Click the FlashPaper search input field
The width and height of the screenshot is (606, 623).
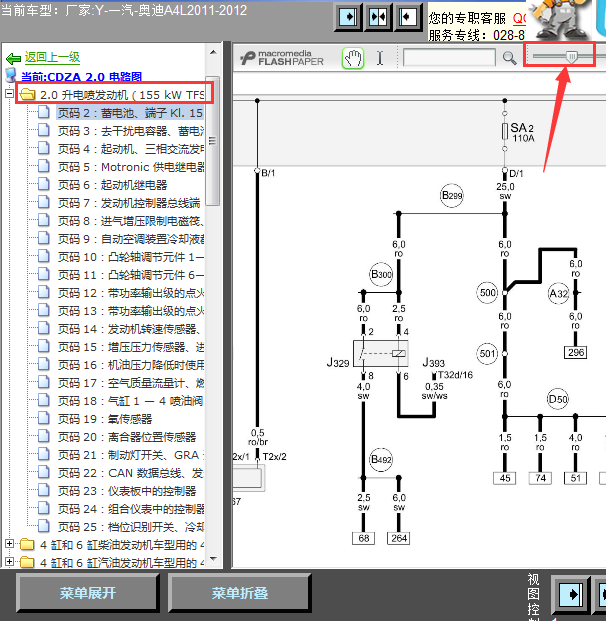tap(449, 58)
